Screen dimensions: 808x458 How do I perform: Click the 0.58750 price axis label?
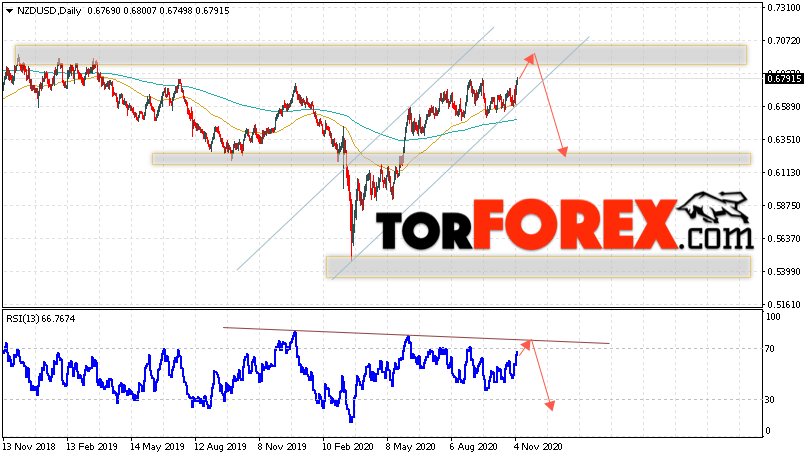point(784,206)
